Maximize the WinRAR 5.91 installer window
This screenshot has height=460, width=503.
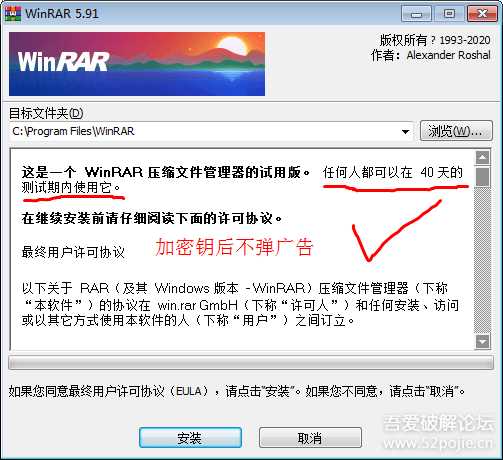[449, 14]
